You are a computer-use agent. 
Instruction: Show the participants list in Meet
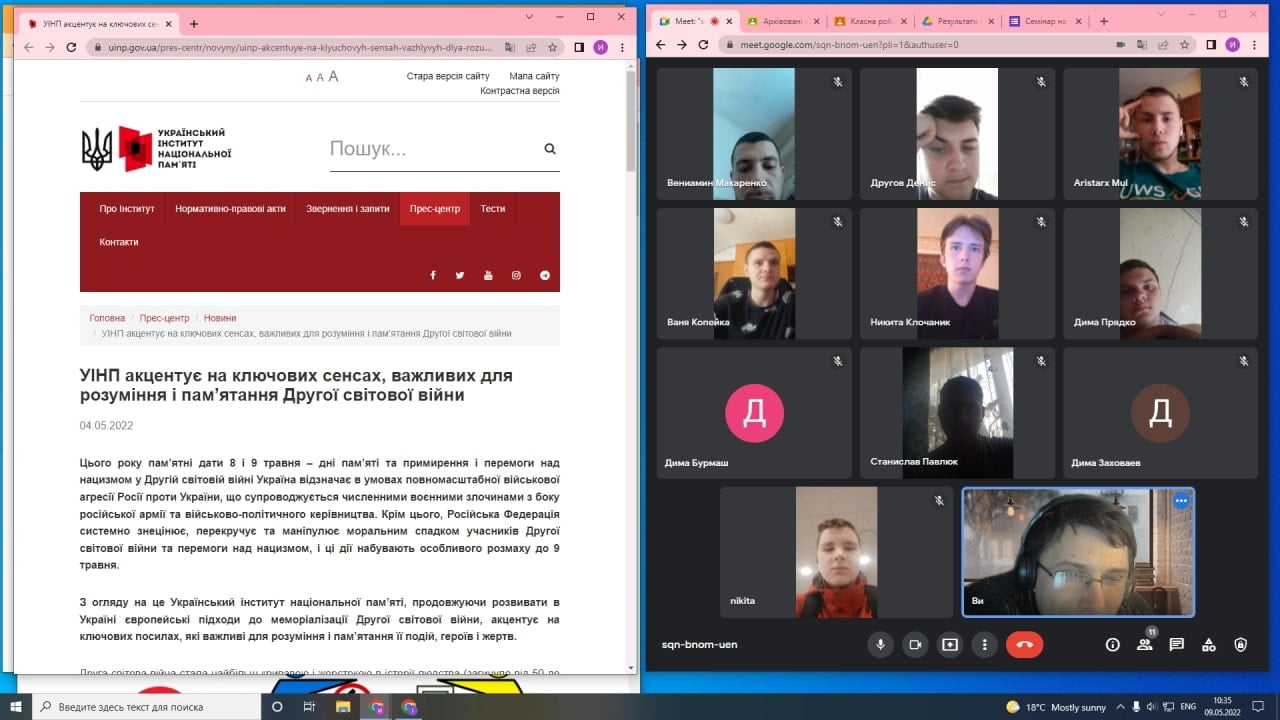[x=1144, y=645]
